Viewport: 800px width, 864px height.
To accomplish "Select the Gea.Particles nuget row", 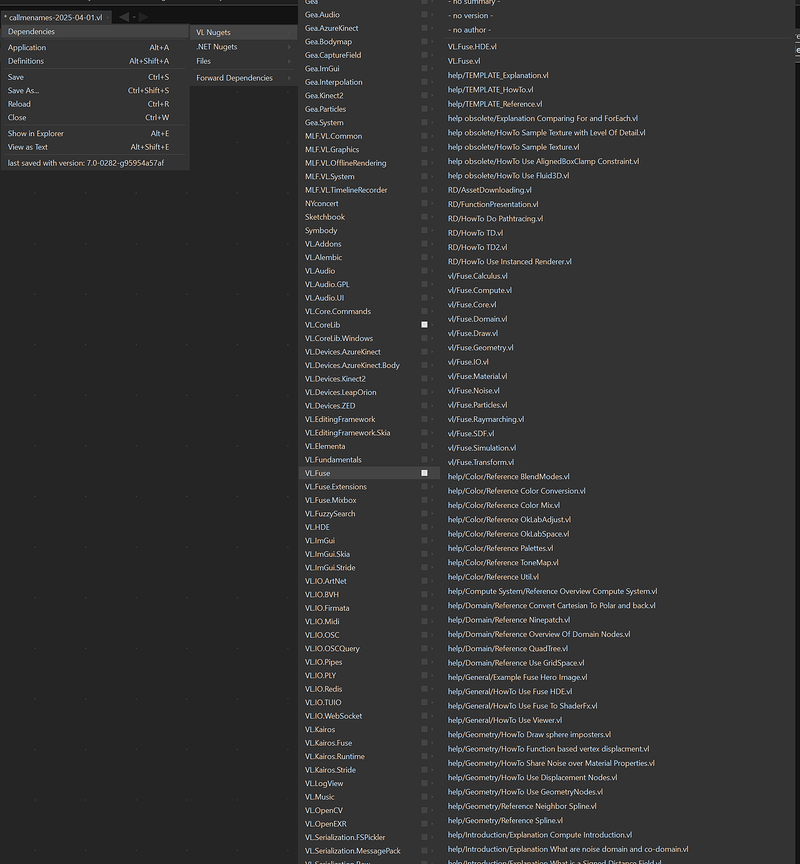I will [x=369, y=109].
